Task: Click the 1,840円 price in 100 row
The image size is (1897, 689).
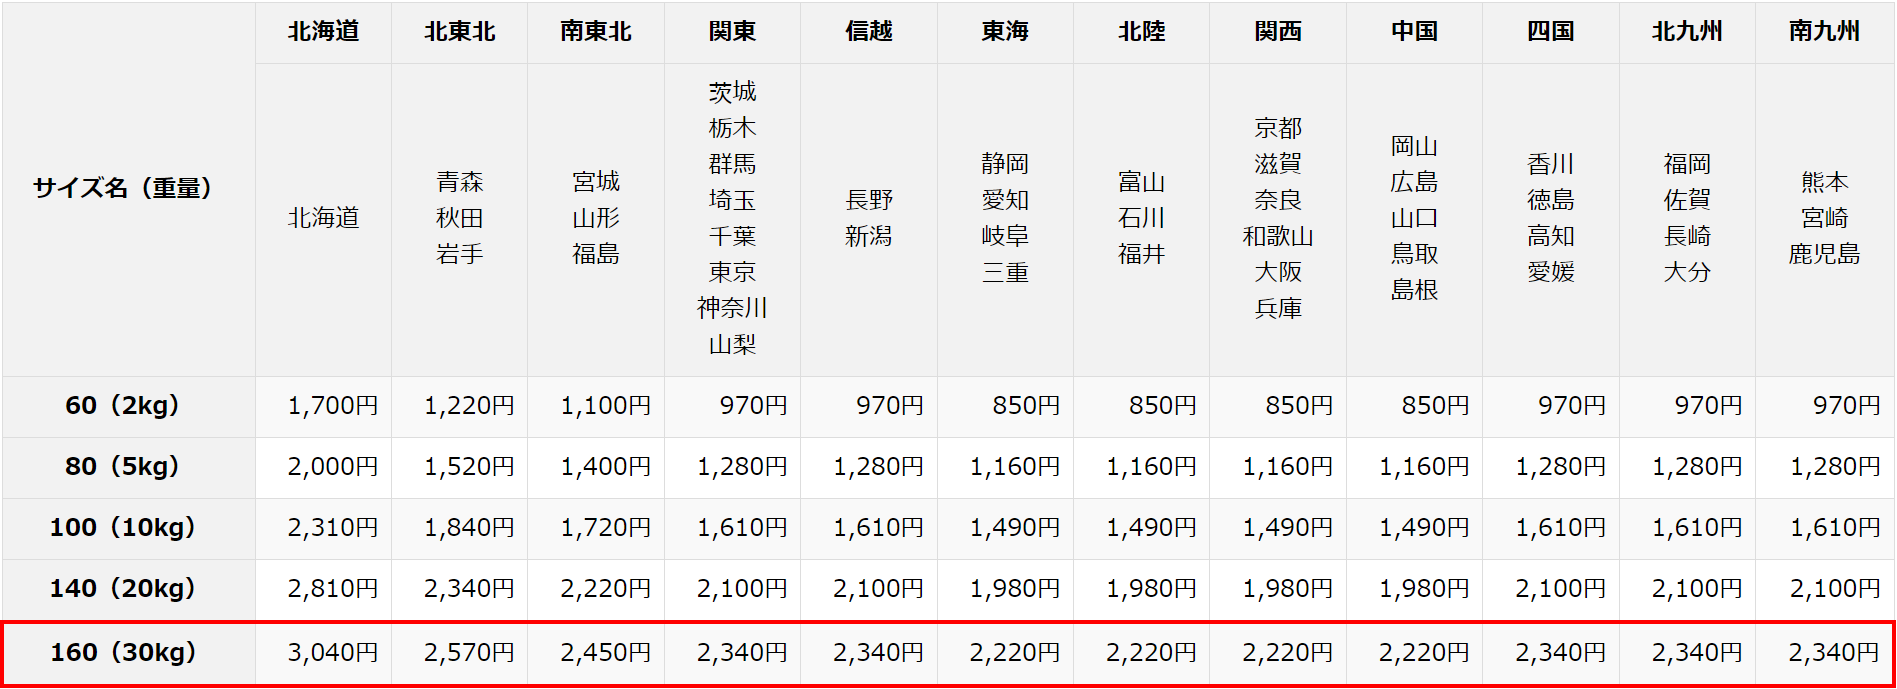Action: [468, 528]
